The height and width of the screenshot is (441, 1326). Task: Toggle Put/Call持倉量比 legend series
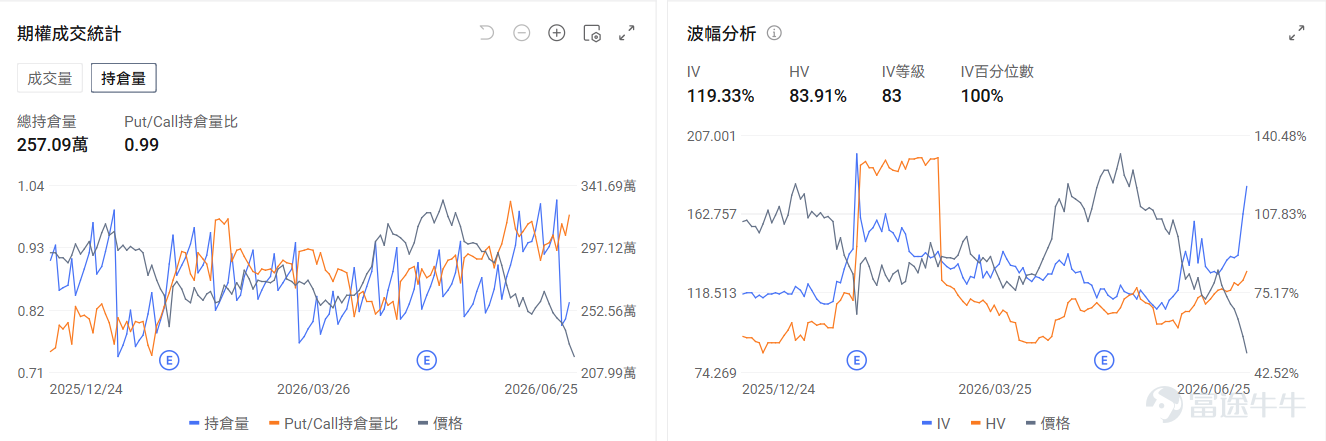[333, 423]
